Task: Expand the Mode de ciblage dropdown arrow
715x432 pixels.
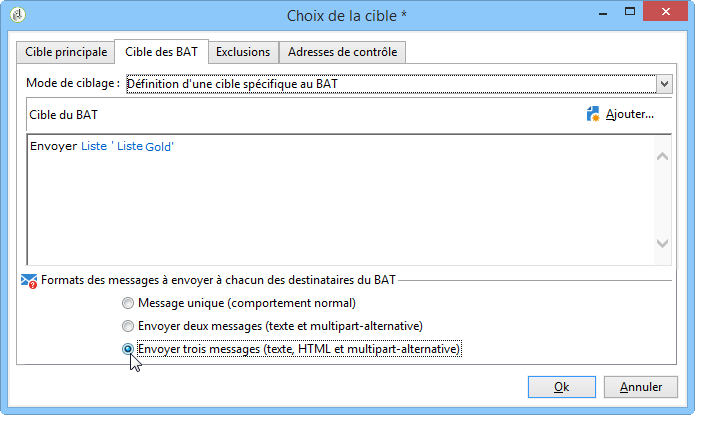Action: coord(664,84)
